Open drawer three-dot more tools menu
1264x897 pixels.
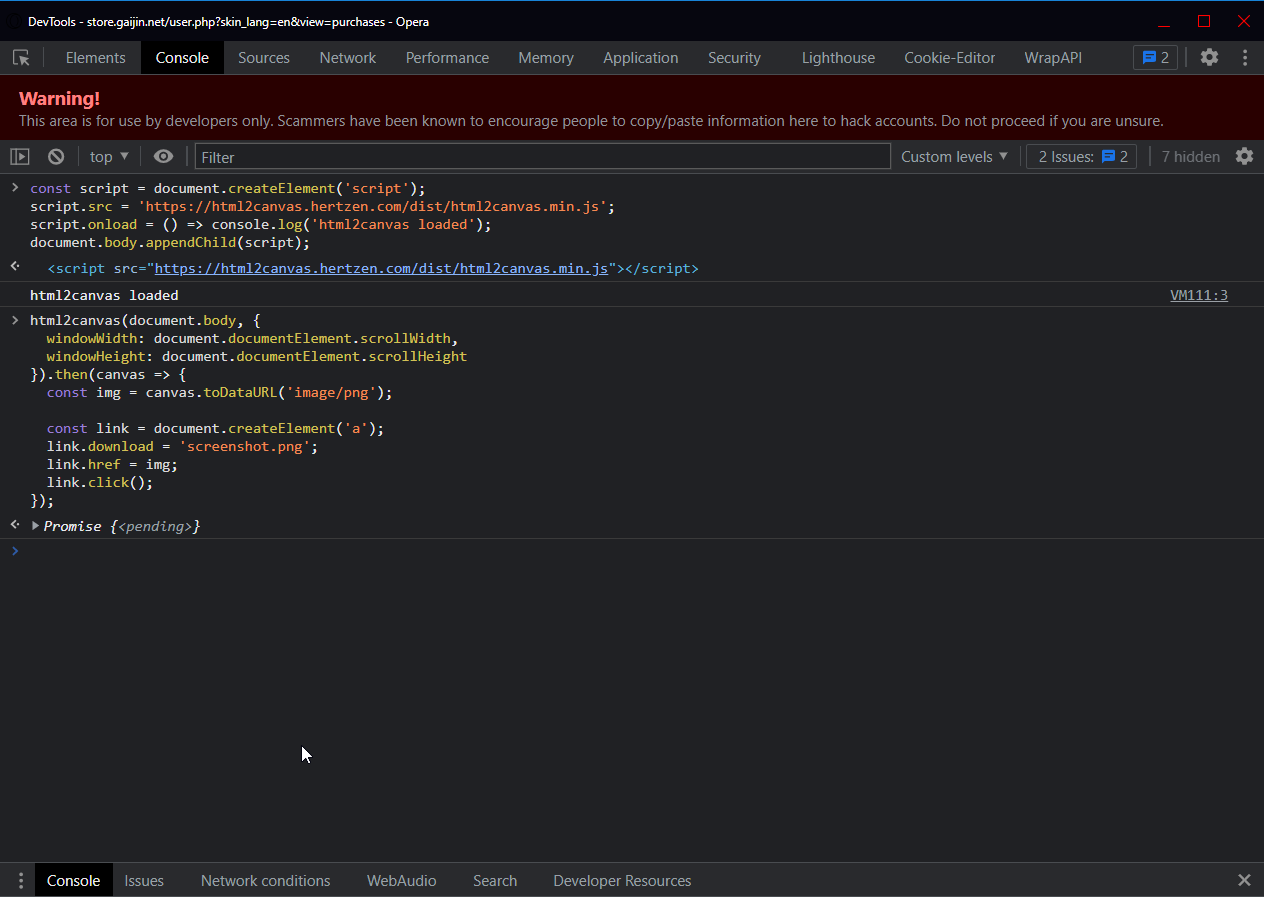tap(20, 880)
